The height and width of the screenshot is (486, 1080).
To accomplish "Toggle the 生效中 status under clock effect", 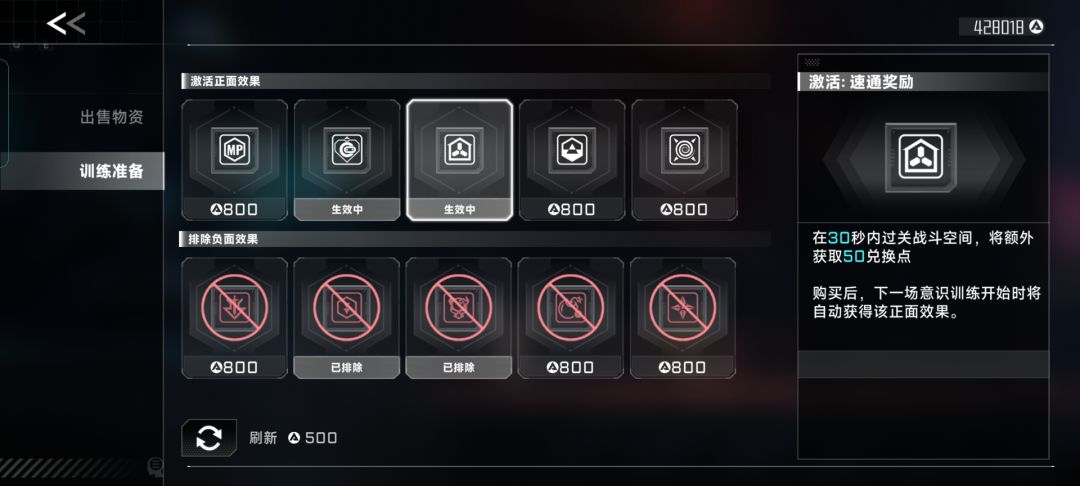I will click(346, 209).
